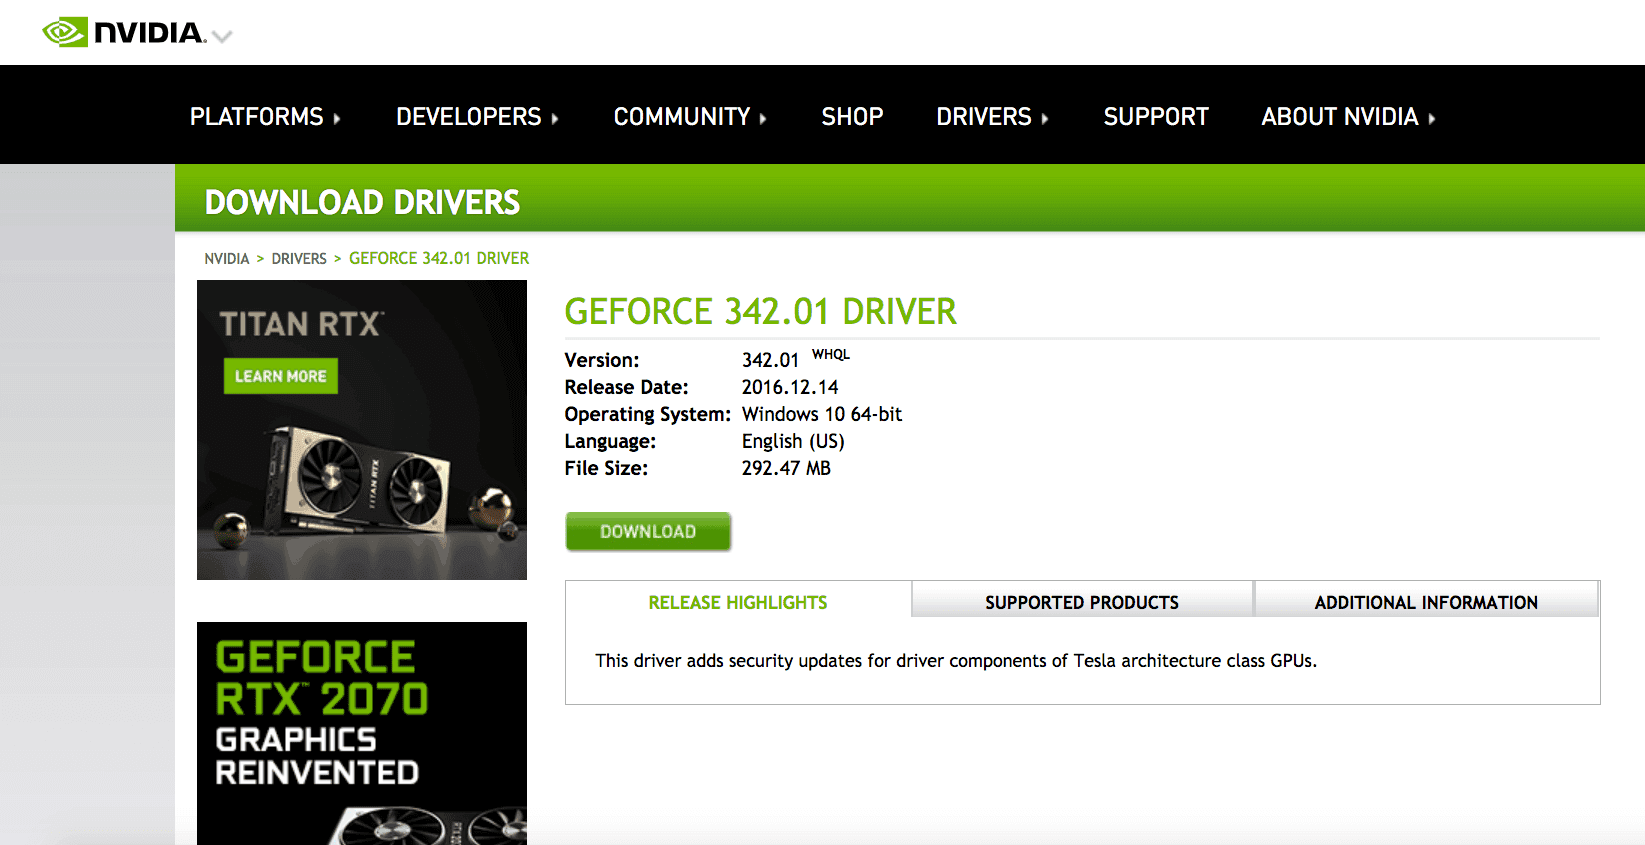Expand the About NVIDIA menu
Screen dimensions: 1645x845
[x=1348, y=117]
